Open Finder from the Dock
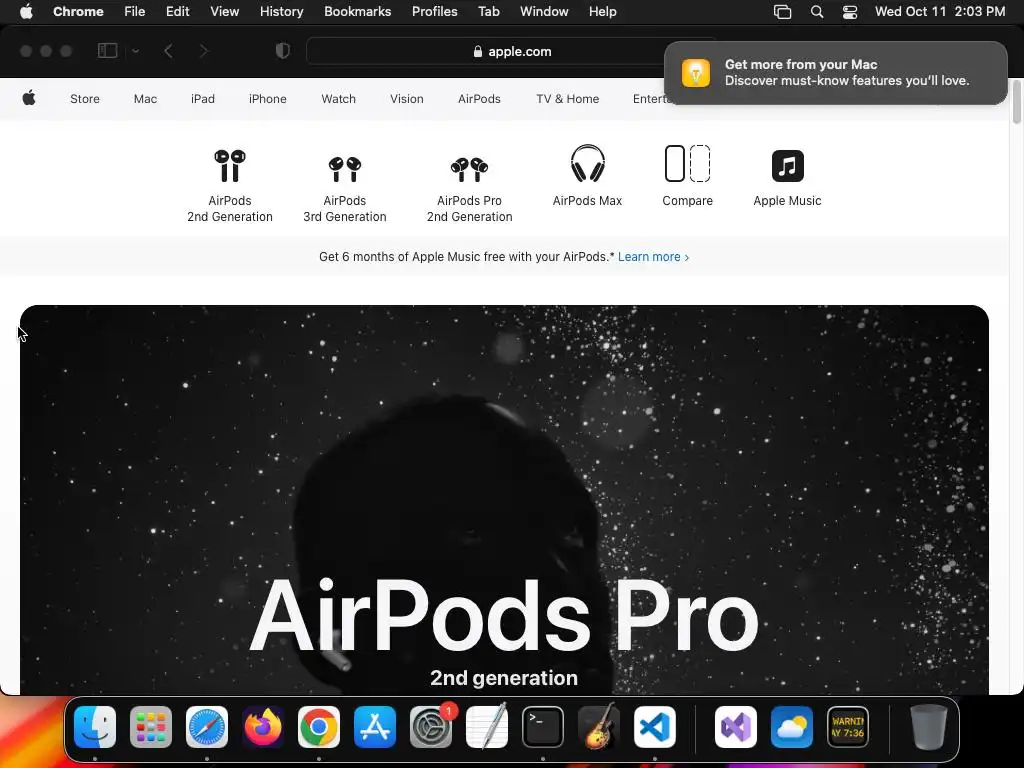The height and width of the screenshot is (768, 1024). click(x=95, y=727)
